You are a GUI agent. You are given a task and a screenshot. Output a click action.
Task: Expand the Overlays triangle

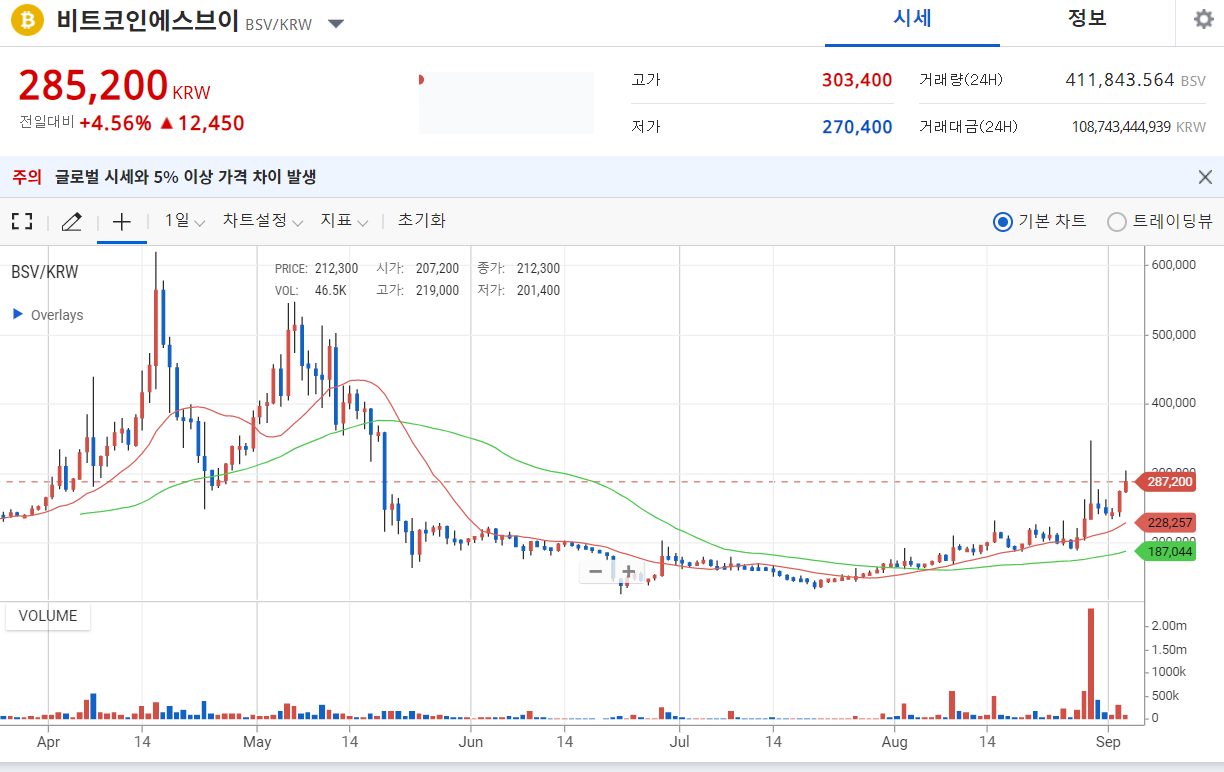coord(17,314)
